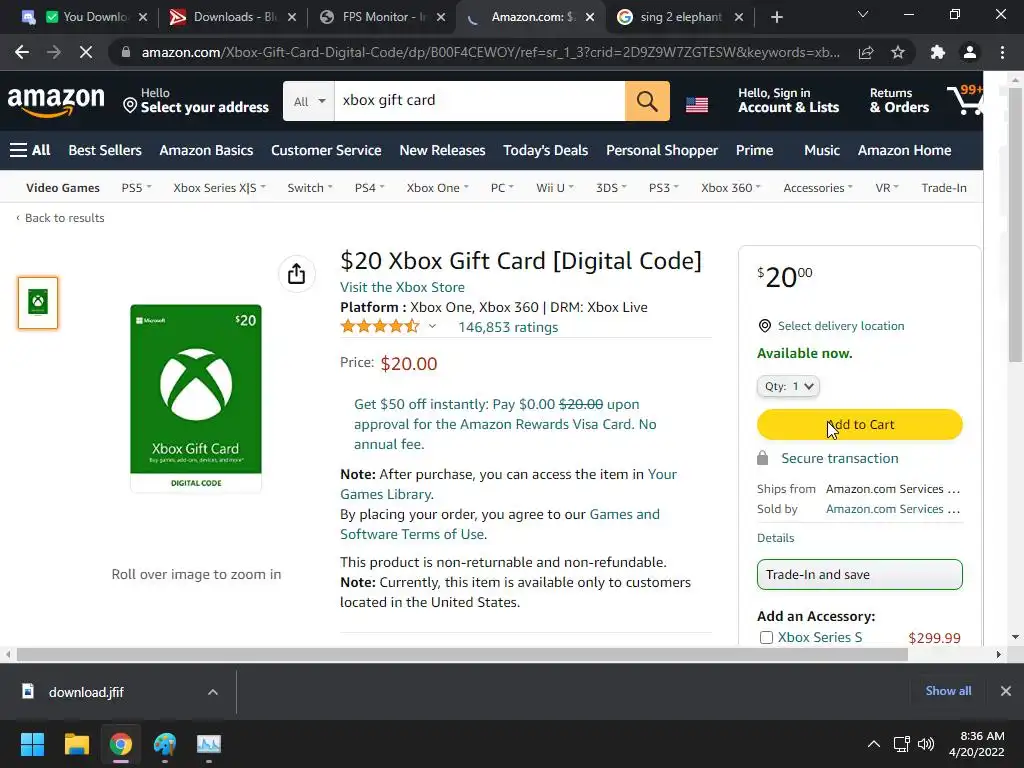This screenshot has width=1024, height=768.
Task: Open download.jfif file in downloads bar
Action: [86, 692]
